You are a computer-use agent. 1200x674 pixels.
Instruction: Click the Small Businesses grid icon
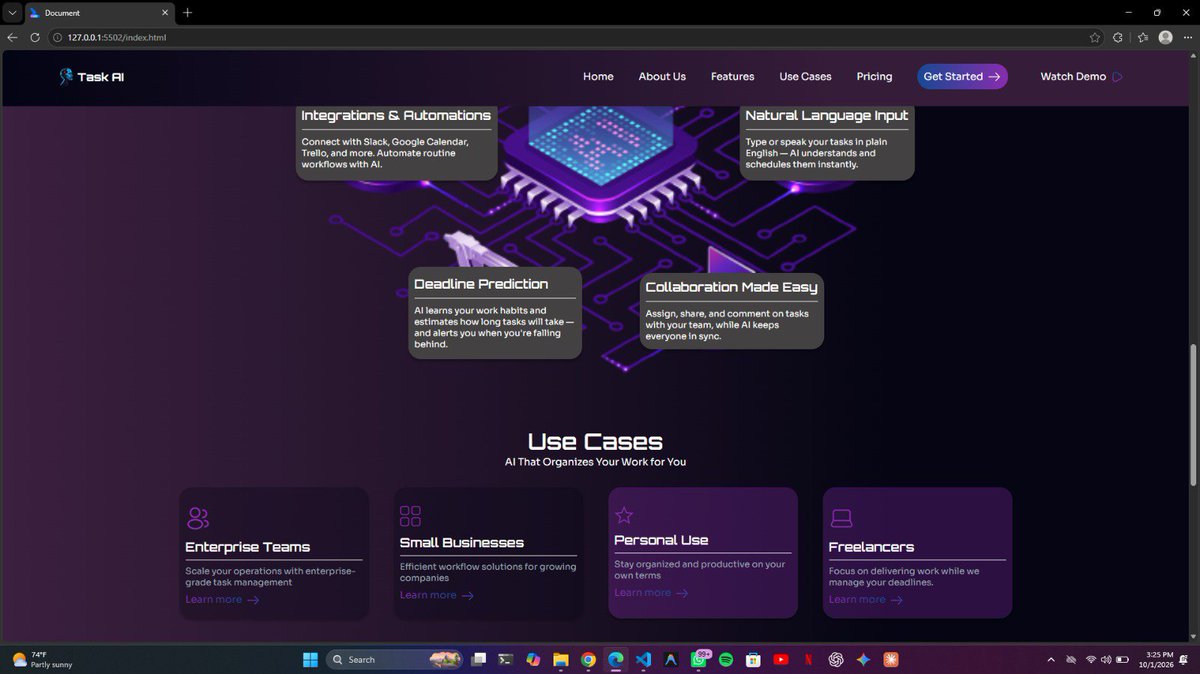pos(410,516)
